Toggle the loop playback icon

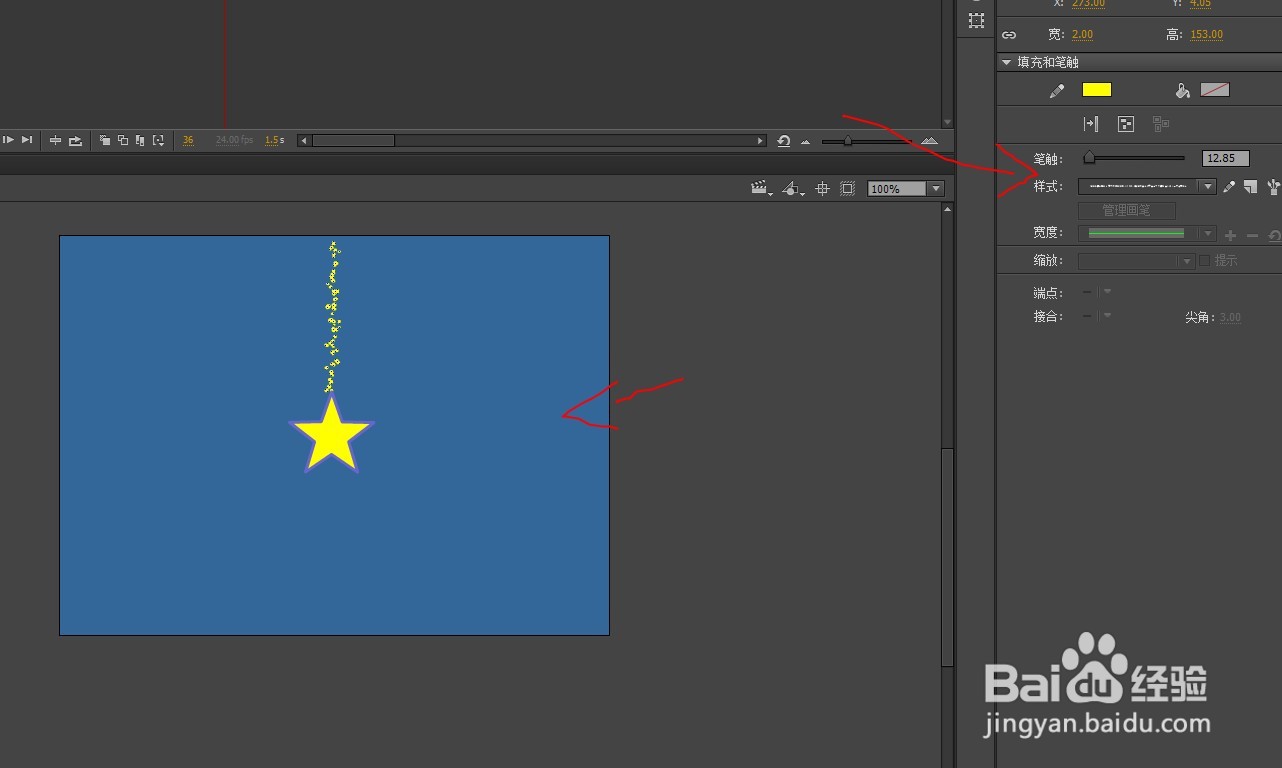[75, 141]
